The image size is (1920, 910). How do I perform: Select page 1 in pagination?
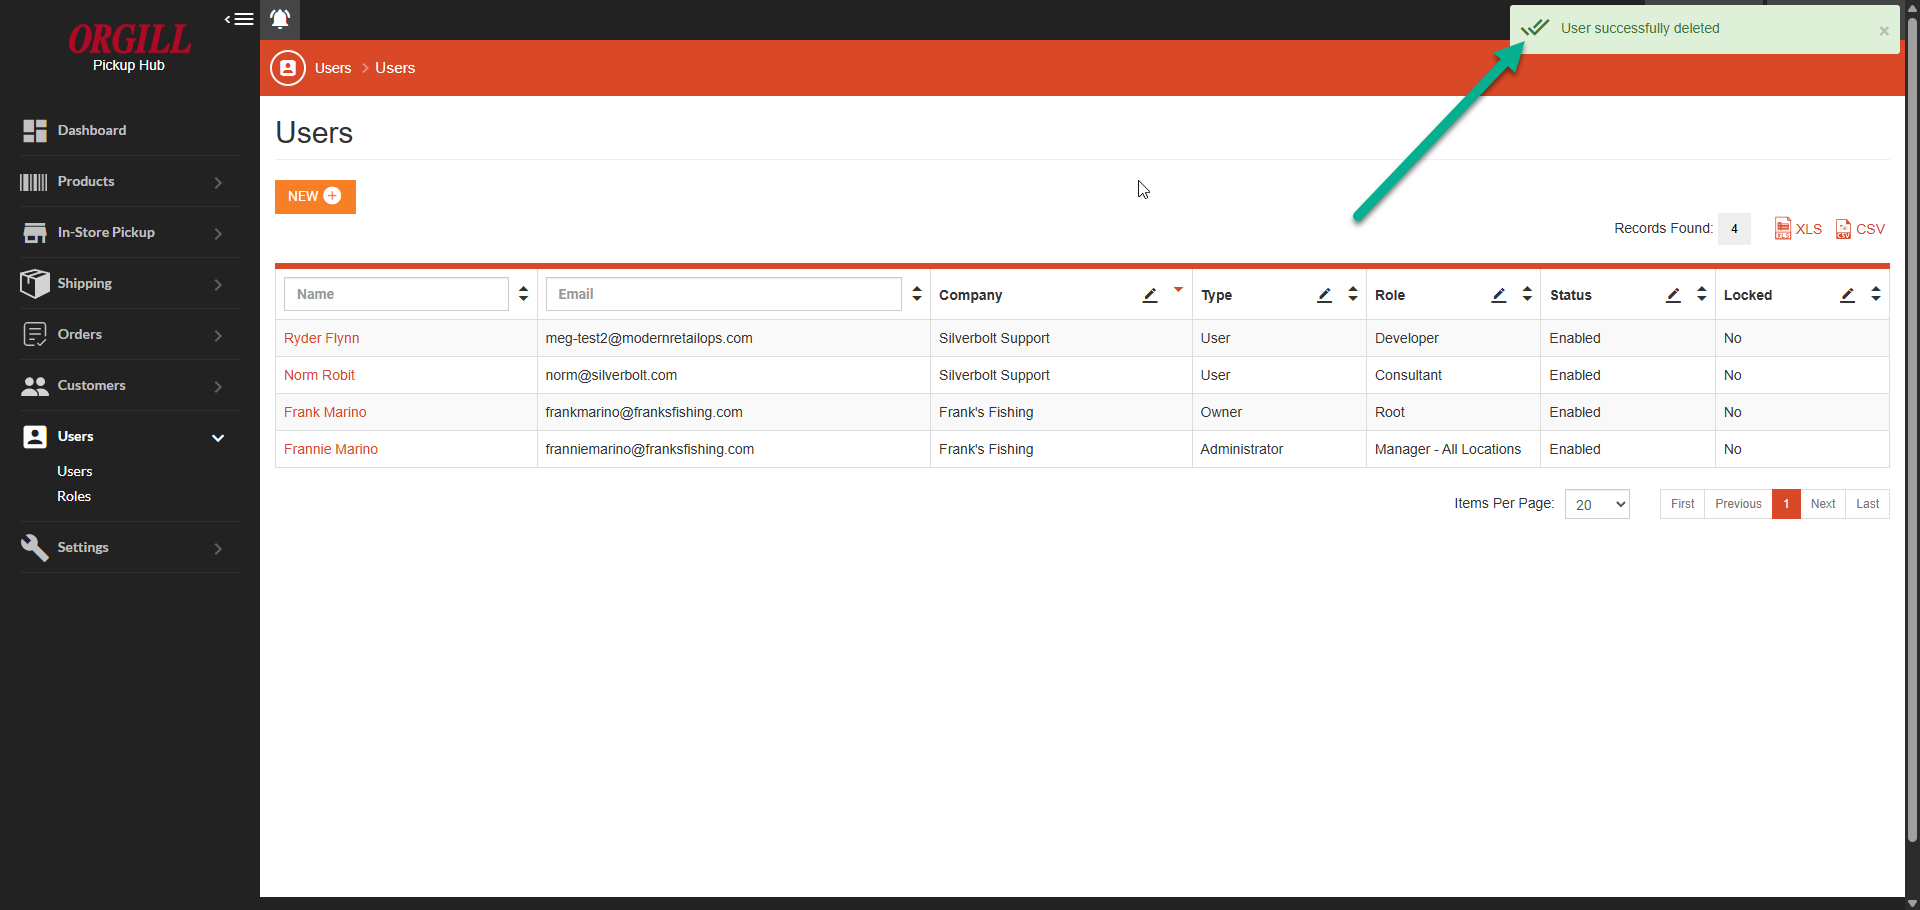pos(1786,504)
